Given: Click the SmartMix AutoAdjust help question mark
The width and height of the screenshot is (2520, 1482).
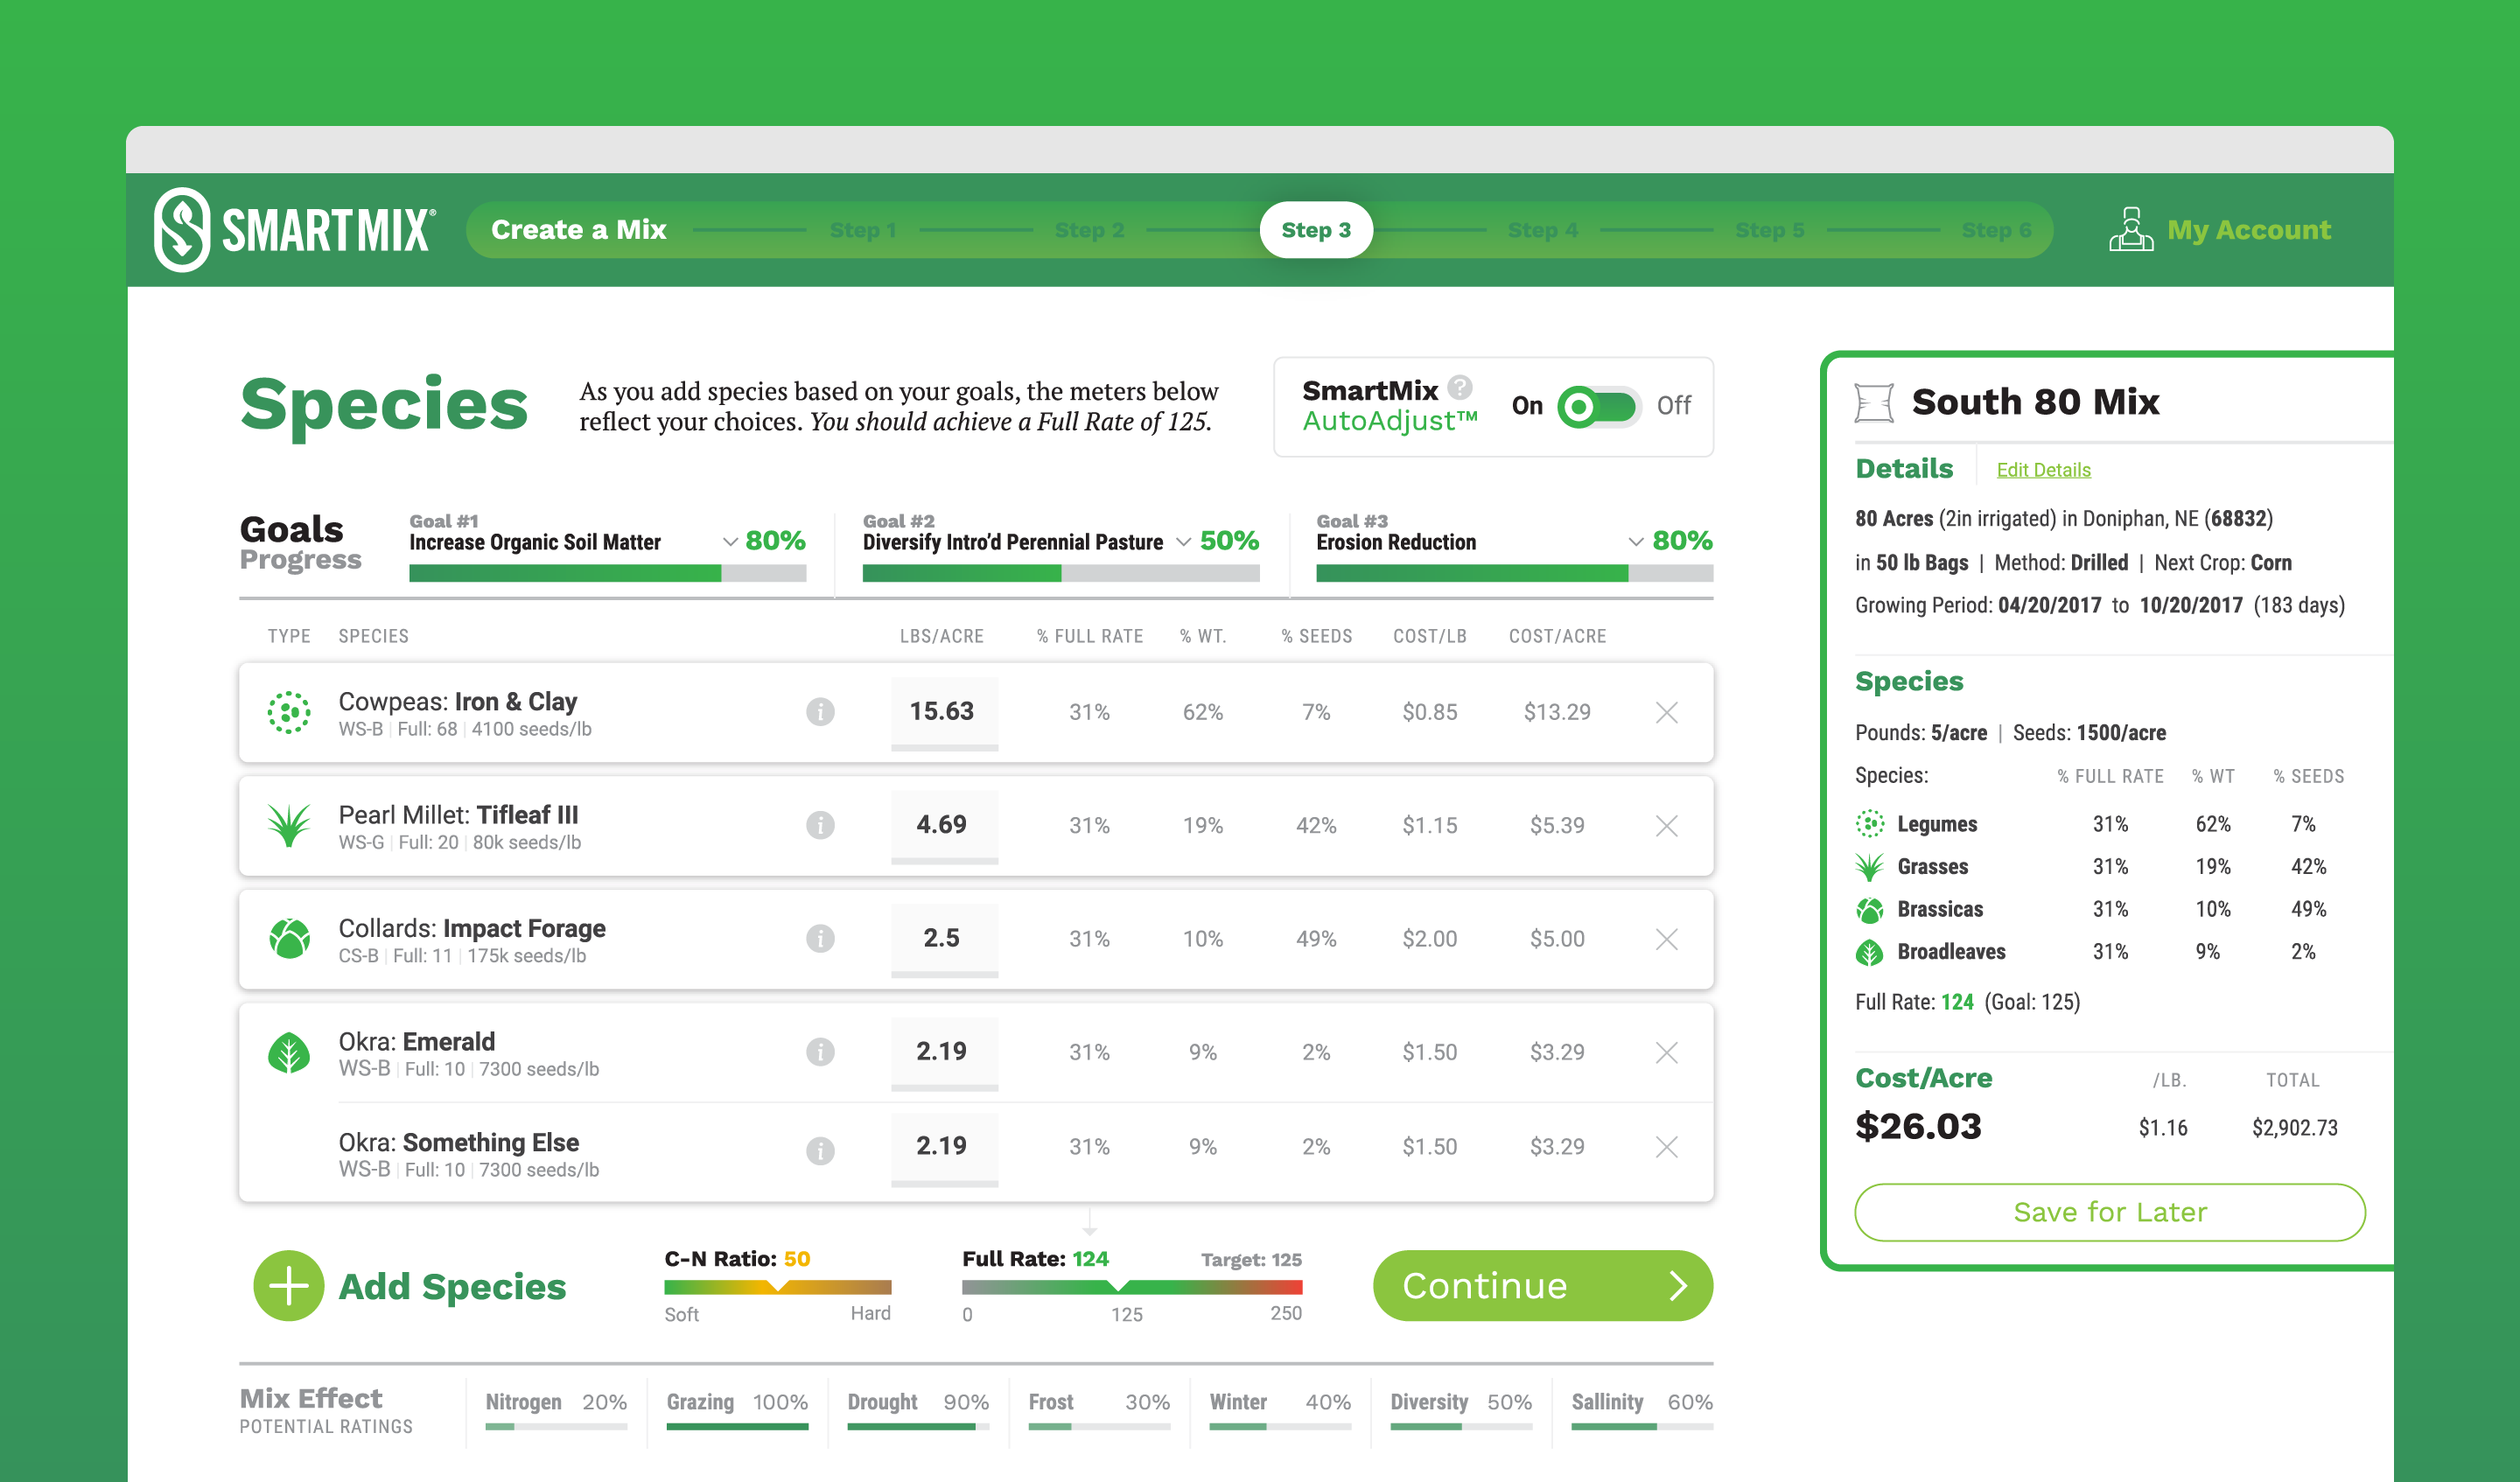Looking at the screenshot, I should pyautogui.click(x=1460, y=387).
